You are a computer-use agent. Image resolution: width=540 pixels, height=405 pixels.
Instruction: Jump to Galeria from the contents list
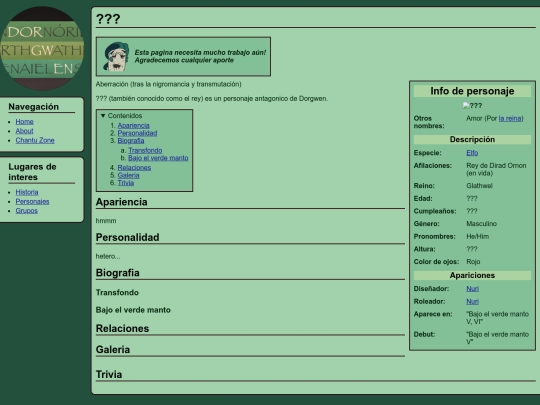(128, 175)
